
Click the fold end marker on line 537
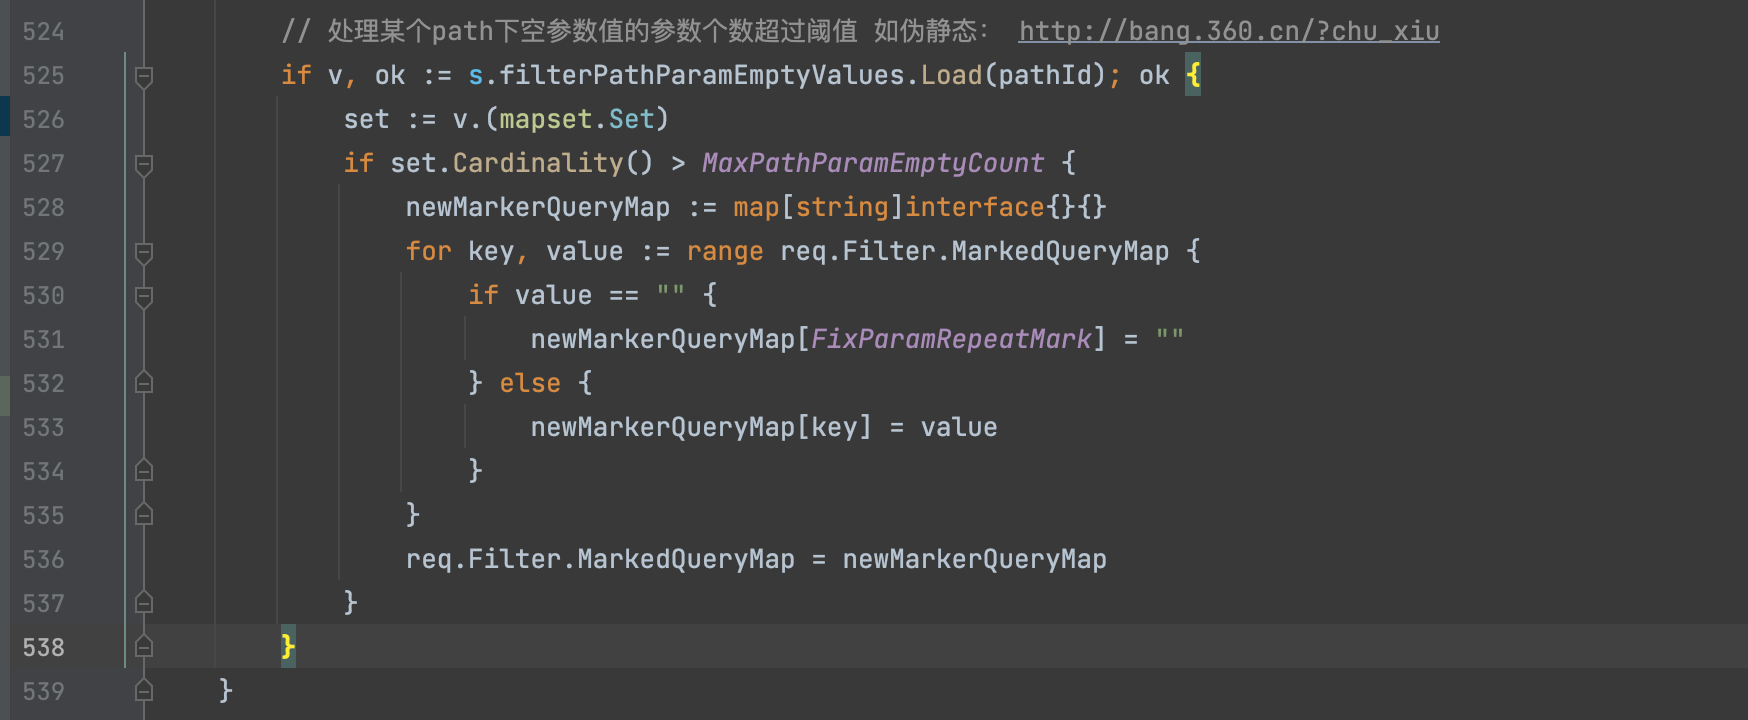click(x=144, y=603)
